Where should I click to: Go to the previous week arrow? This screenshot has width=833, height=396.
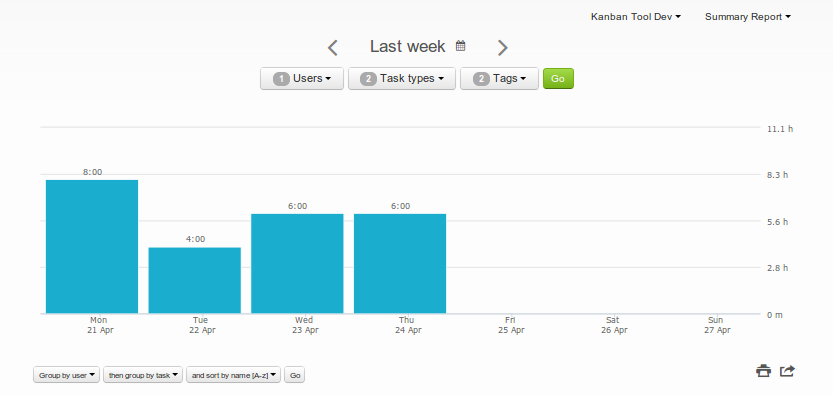pos(333,48)
